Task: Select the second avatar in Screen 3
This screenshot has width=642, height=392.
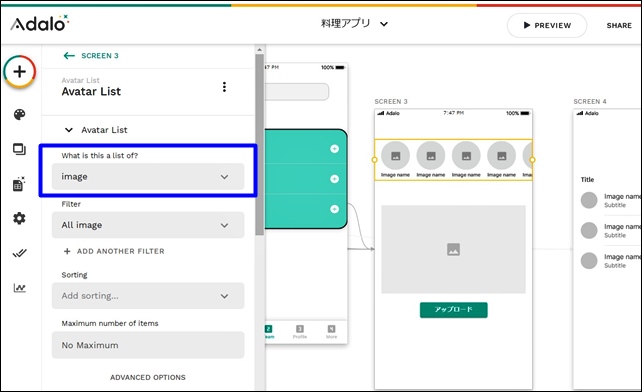Action: coord(431,156)
